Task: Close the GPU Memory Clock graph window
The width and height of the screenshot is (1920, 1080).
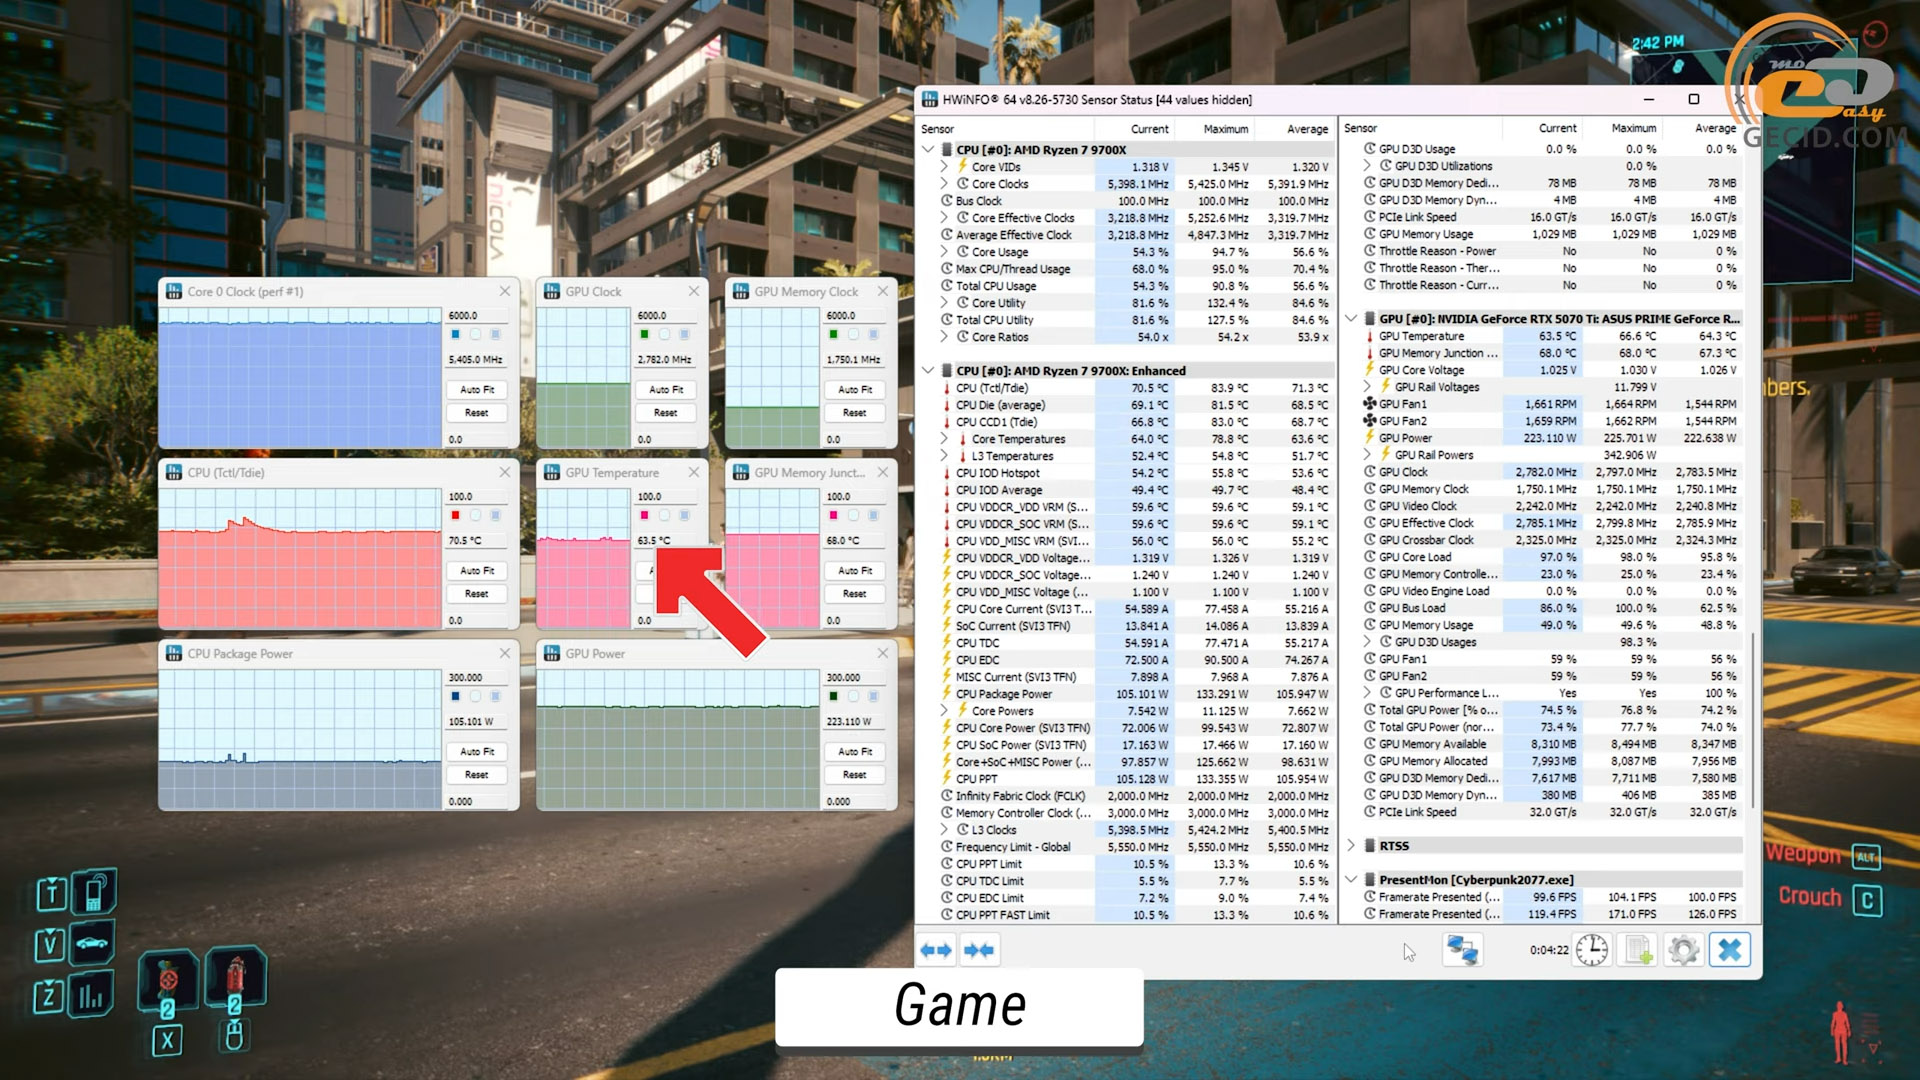Action: pyautogui.click(x=883, y=291)
